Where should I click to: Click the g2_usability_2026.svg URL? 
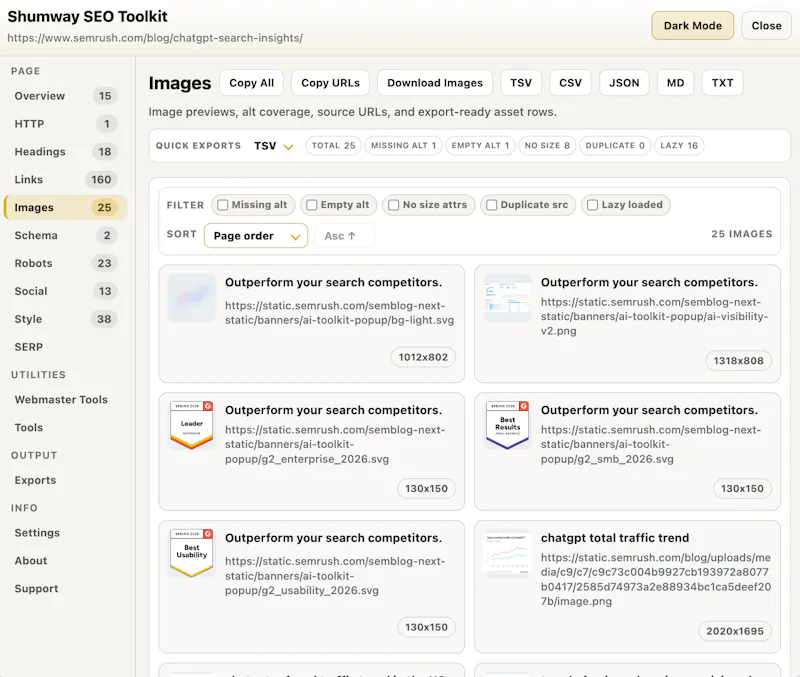(x=335, y=576)
